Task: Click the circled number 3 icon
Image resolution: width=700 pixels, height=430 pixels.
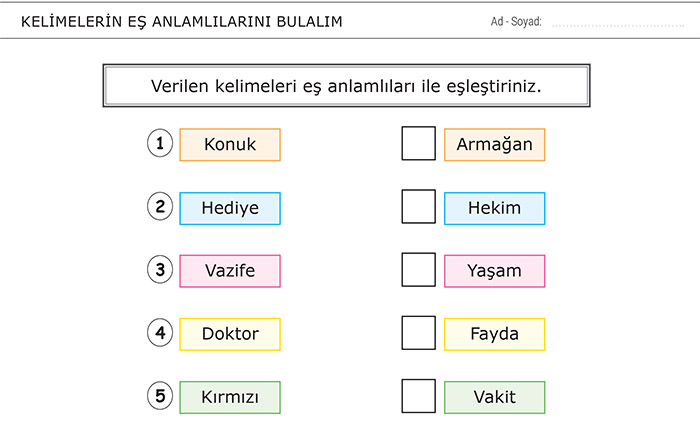Action: [x=160, y=270]
